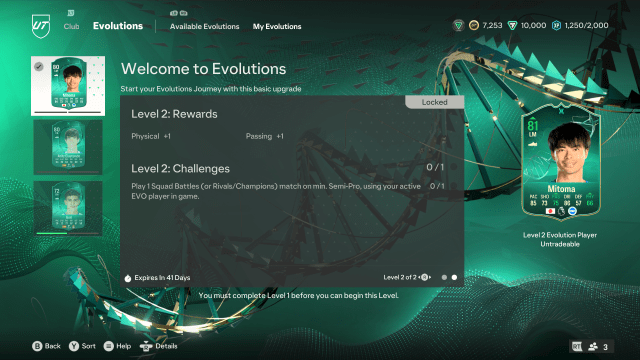Switch to Available Evolutions tab
This screenshot has height=360, width=640.
[x=204, y=27]
